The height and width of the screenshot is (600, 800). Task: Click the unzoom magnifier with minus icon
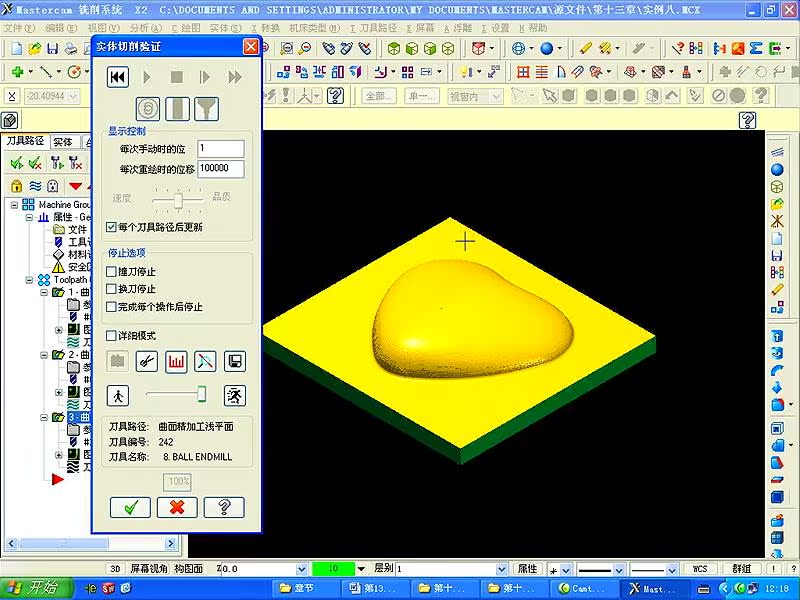coord(305,48)
